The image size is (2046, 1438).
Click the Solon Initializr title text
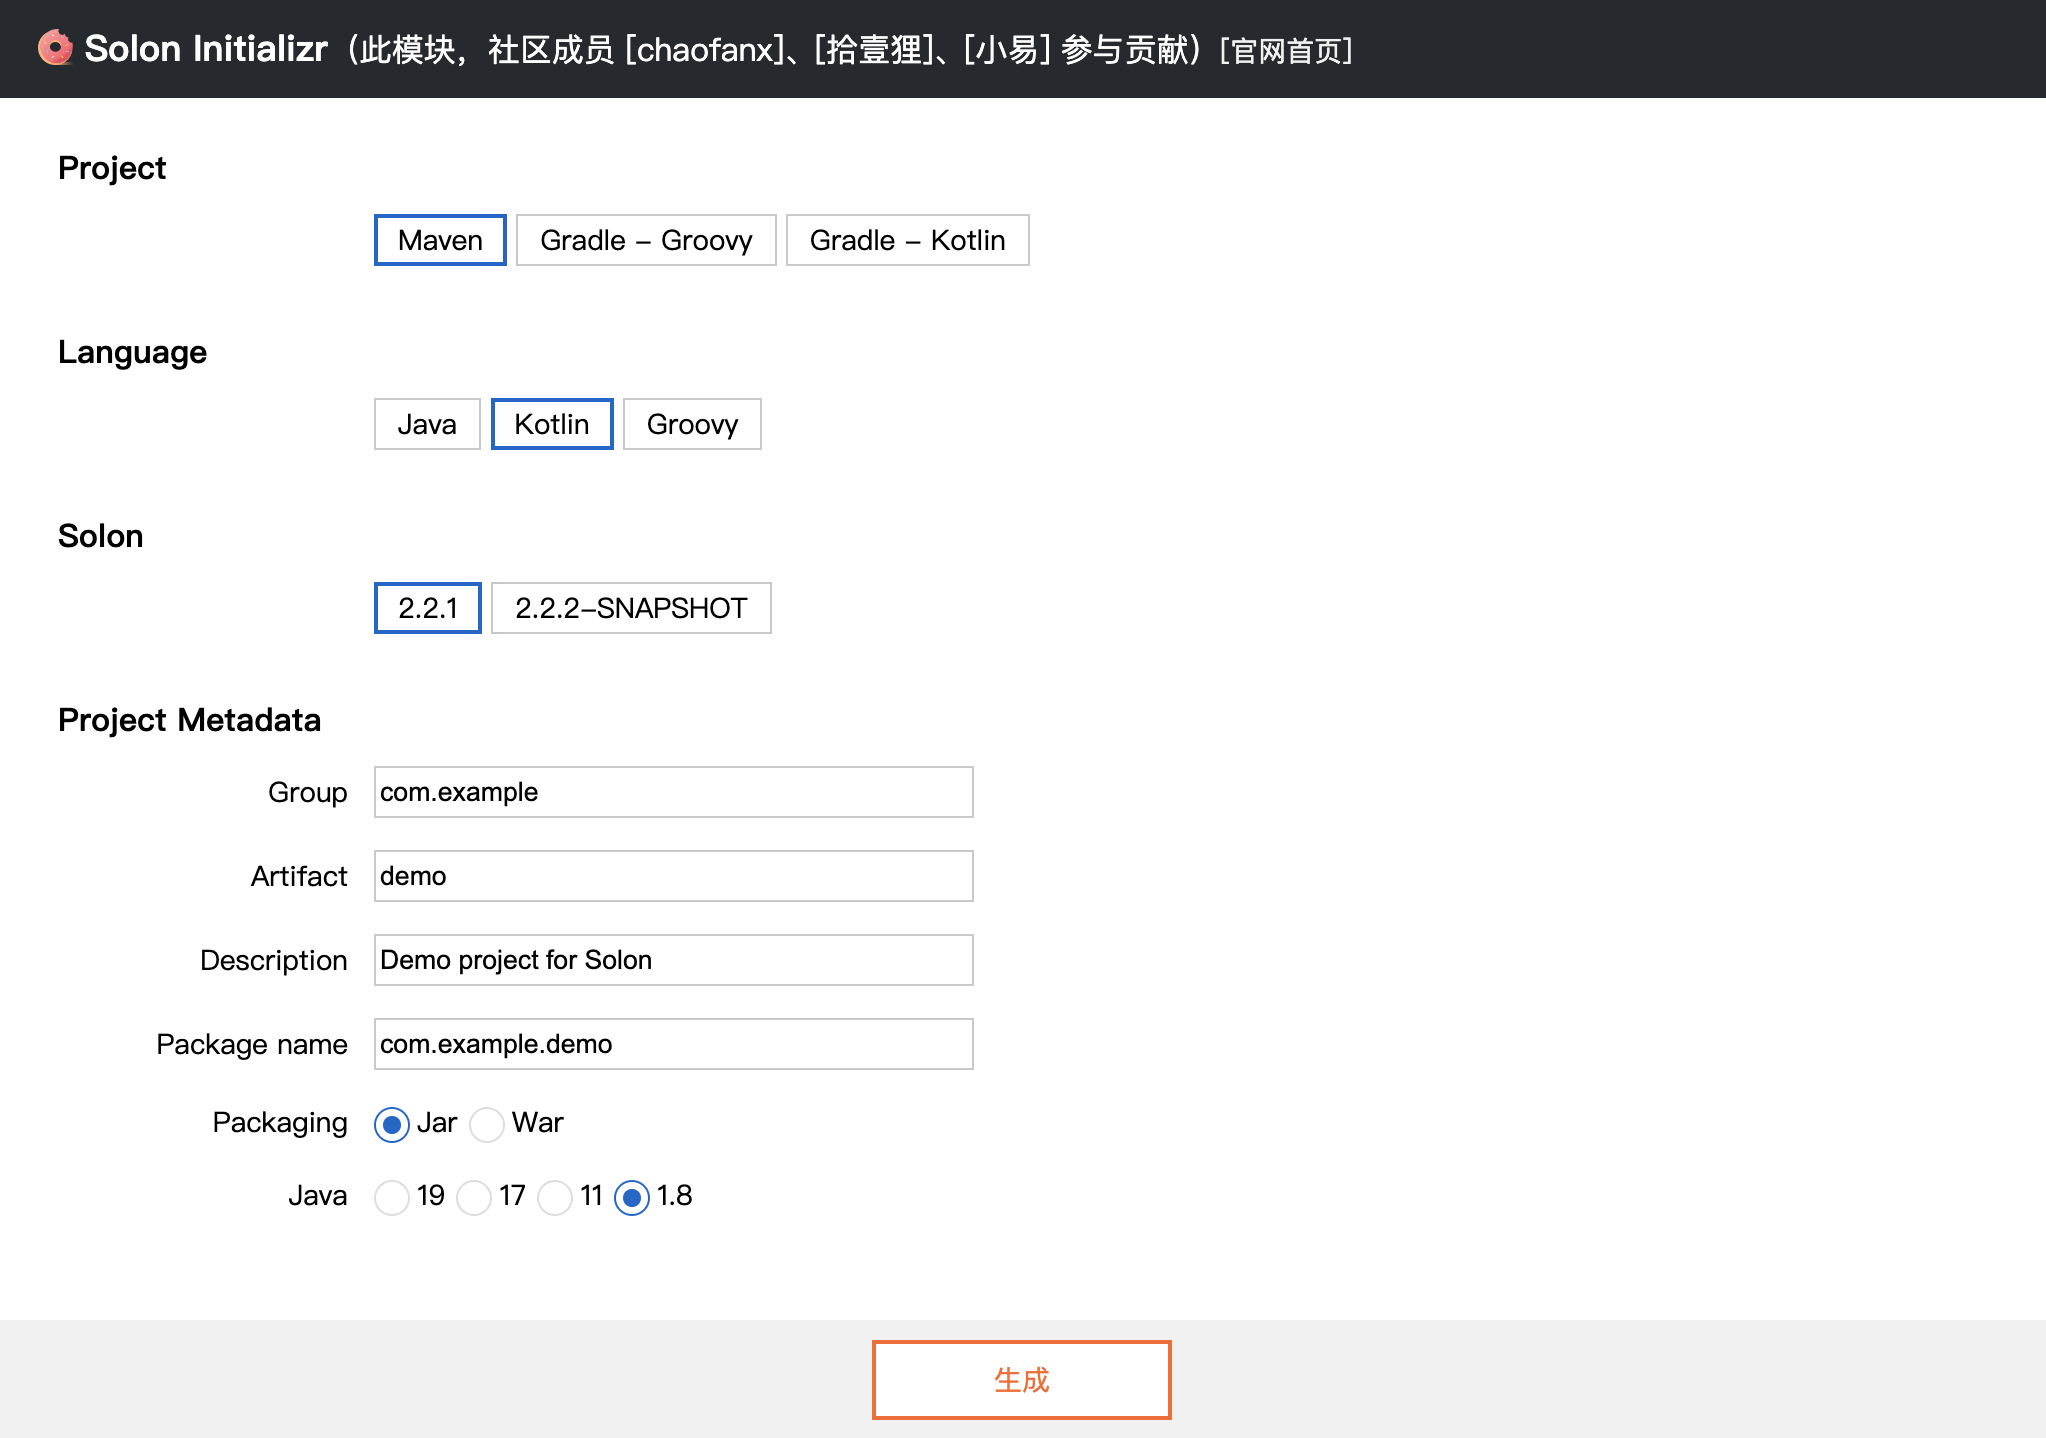coord(206,48)
